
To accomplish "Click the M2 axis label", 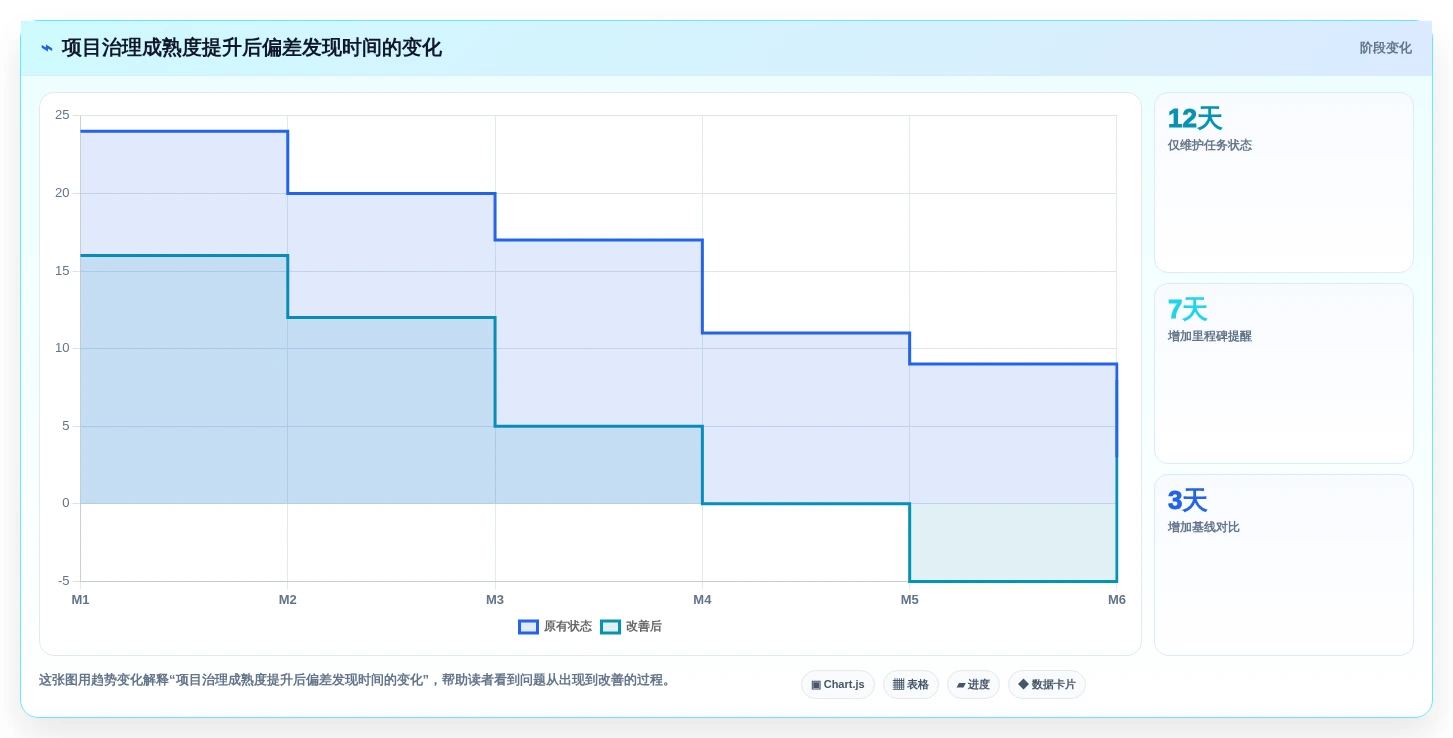I will 288,600.
